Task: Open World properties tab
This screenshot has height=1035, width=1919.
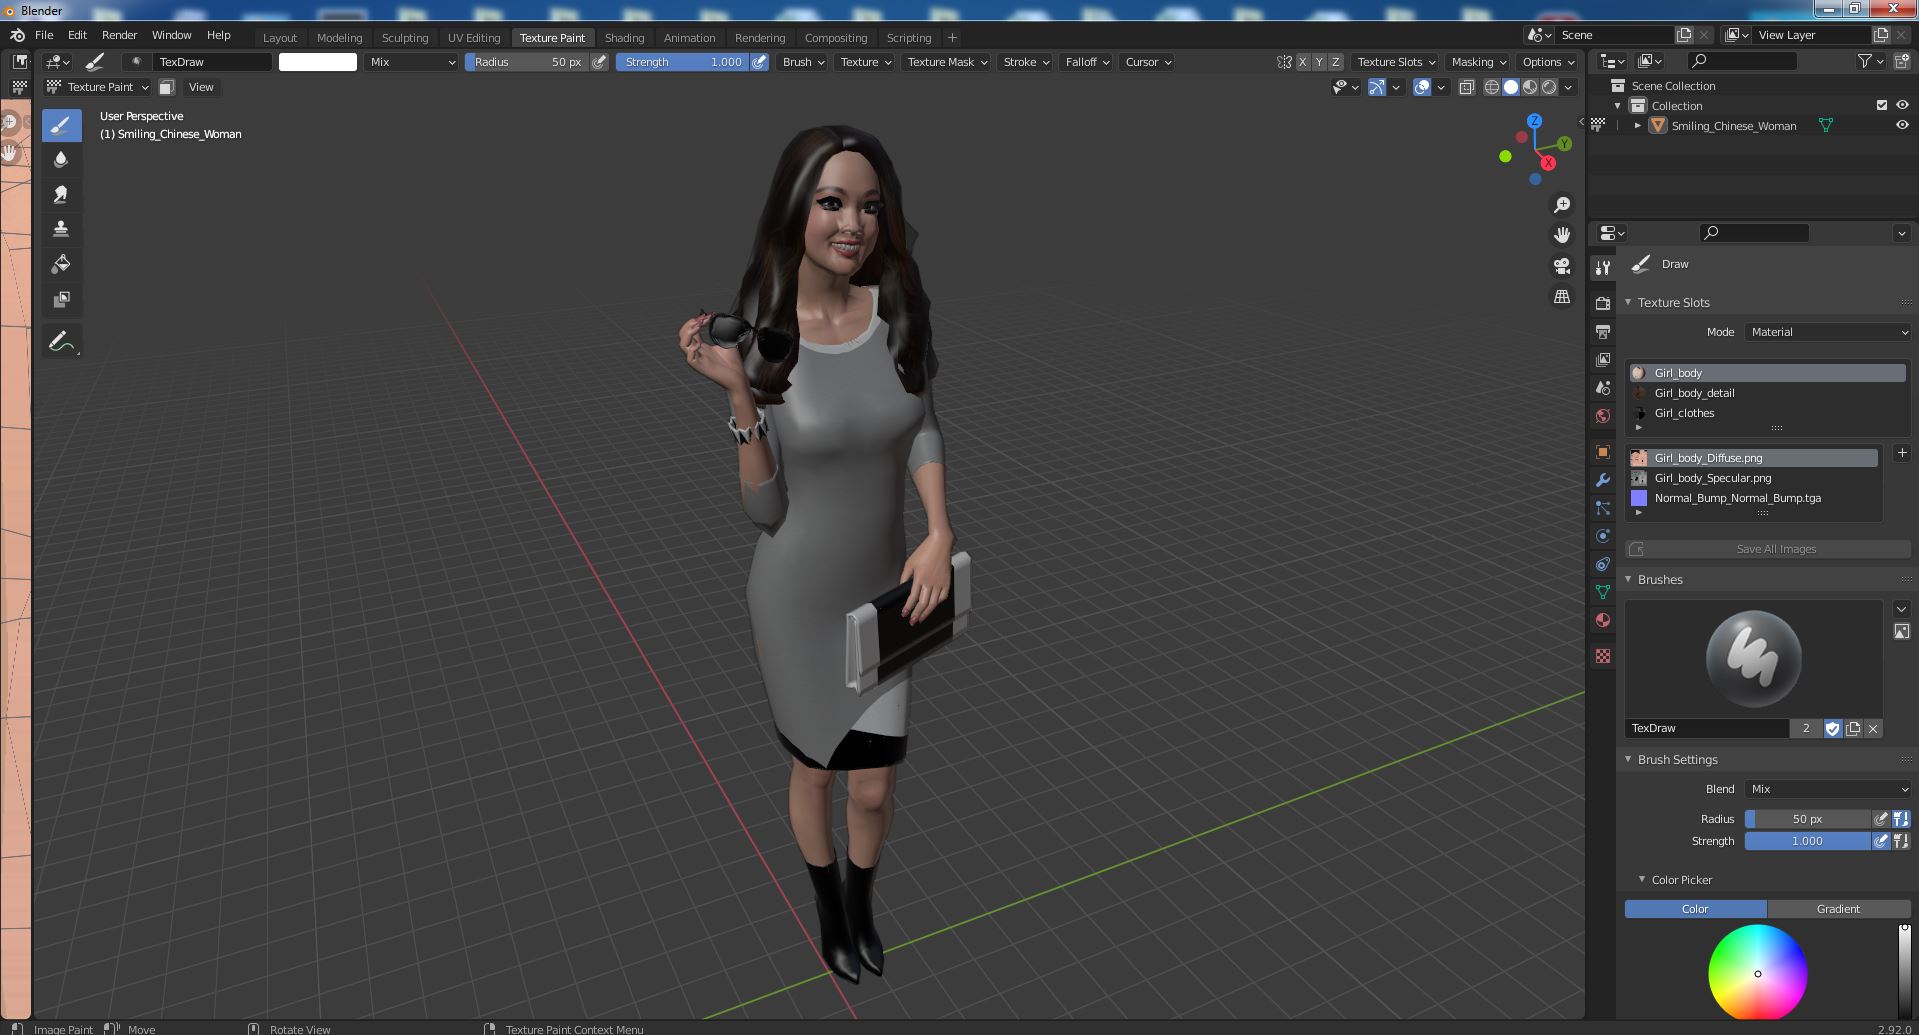Action: (x=1603, y=415)
